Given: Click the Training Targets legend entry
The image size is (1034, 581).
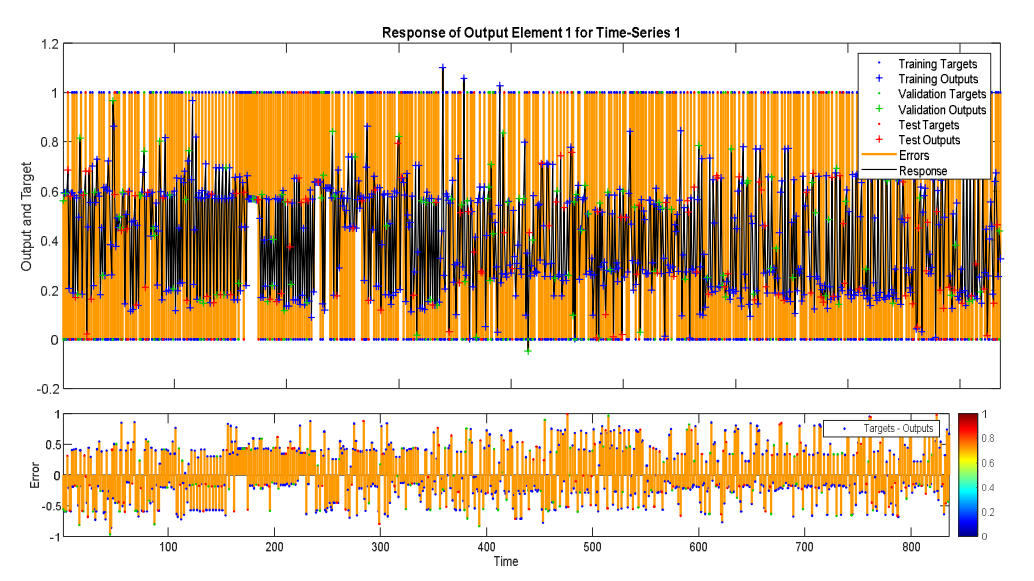Looking at the screenshot, I should [x=936, y=64].
